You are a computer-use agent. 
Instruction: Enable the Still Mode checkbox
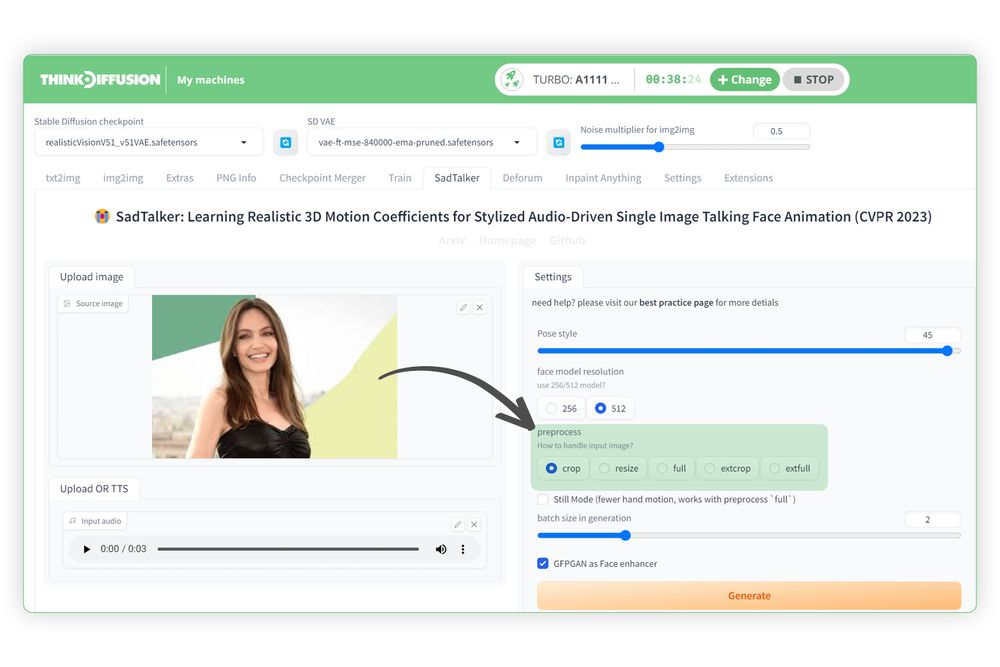pos(543,499)
